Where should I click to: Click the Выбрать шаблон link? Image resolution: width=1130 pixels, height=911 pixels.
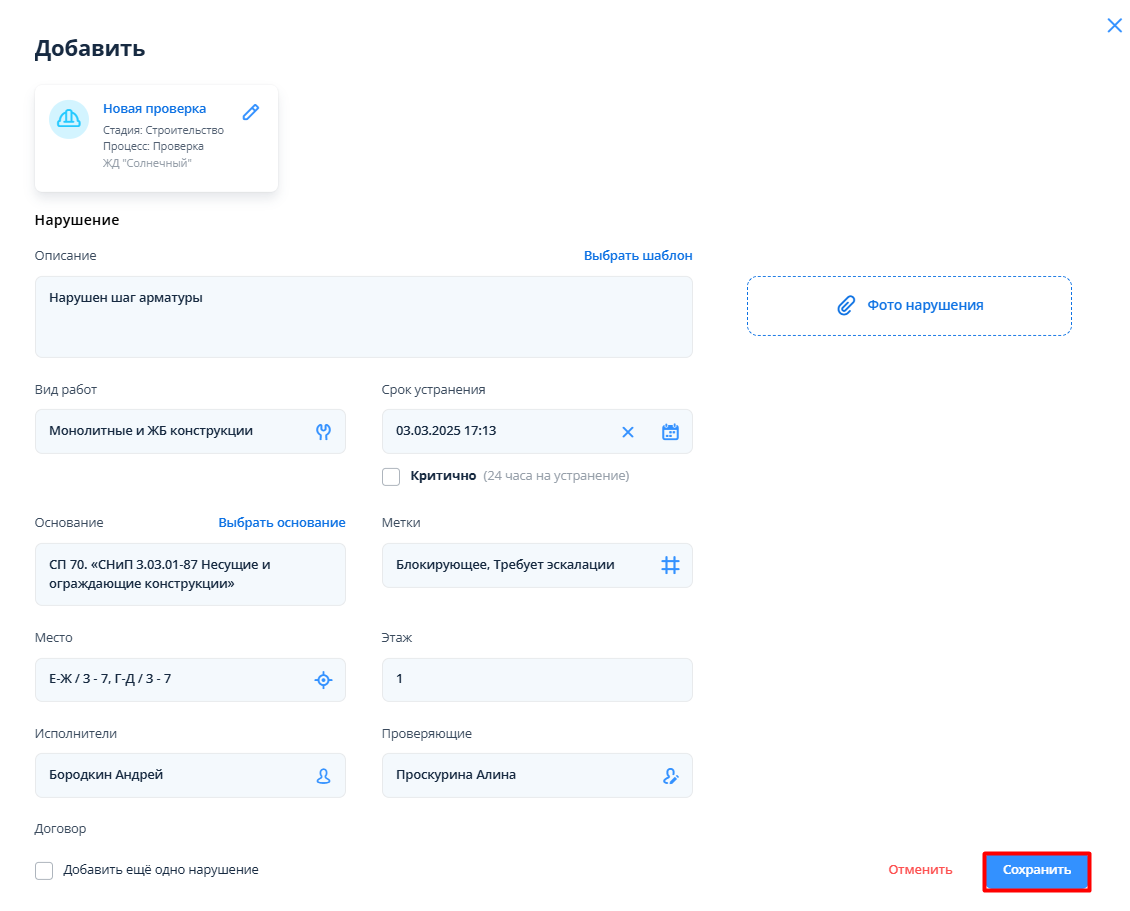coord(638,256)
